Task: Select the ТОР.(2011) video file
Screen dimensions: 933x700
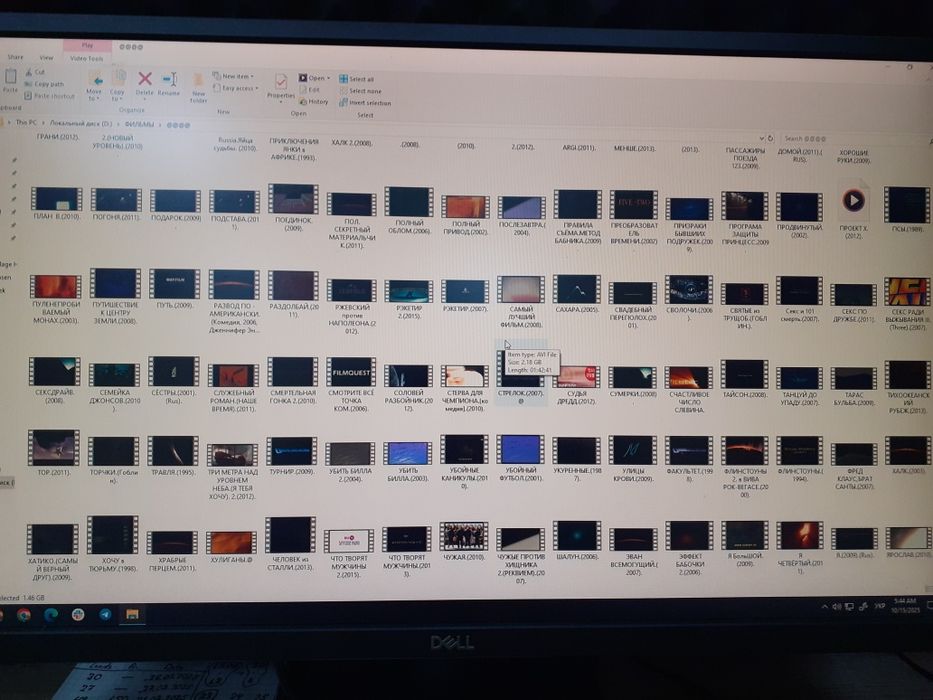Action: pos(54,452)
